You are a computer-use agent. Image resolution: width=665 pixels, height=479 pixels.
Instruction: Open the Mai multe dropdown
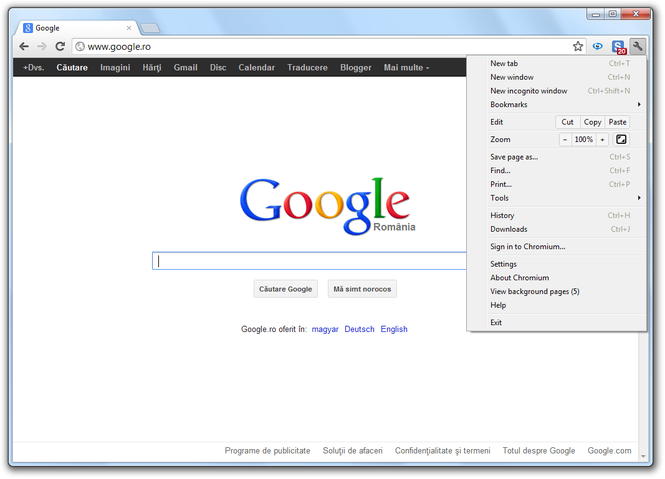click(x=406, y=67)
